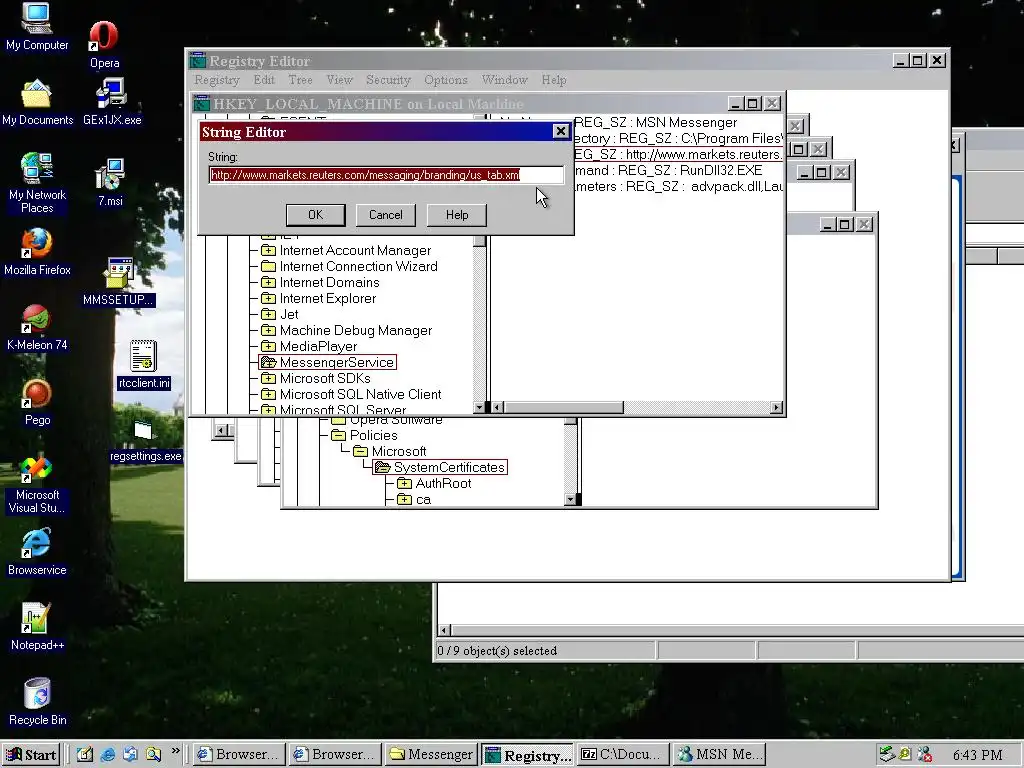Collapse the Policies registry key
Image resolution: width=1024 pixels, height=768 pixels.
[338, 435]
